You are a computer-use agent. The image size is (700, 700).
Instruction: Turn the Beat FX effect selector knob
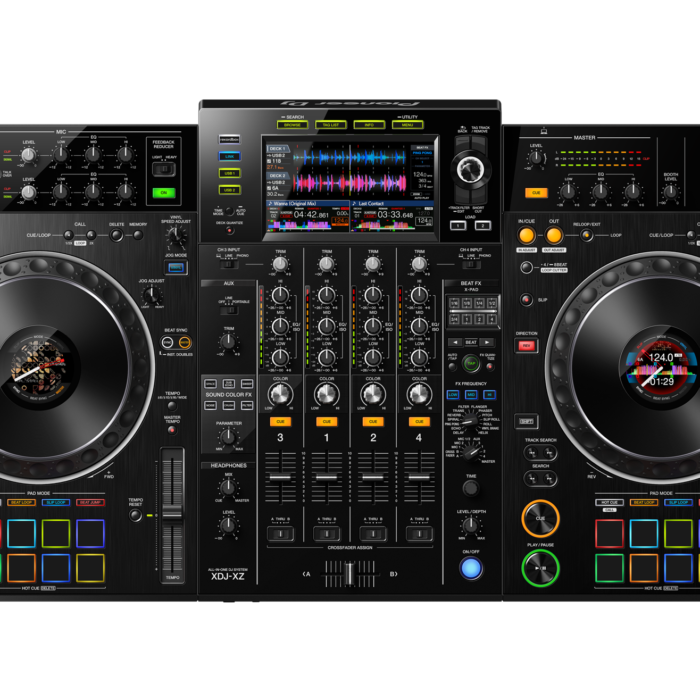(x=470, y=421)
